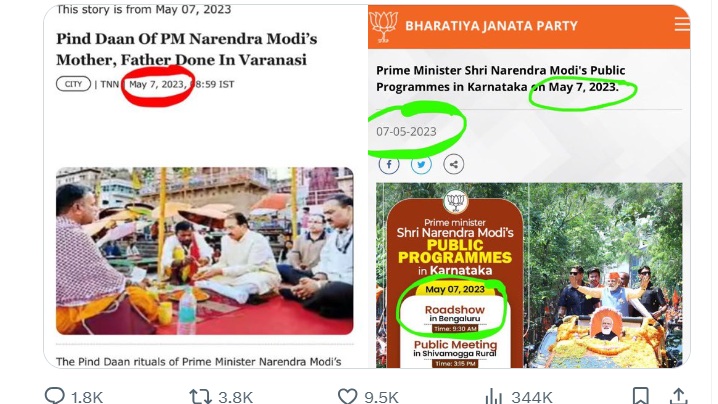This screenshot has width=718, height=404.
Task: Click the share upload icon
Action: [679, 396]
